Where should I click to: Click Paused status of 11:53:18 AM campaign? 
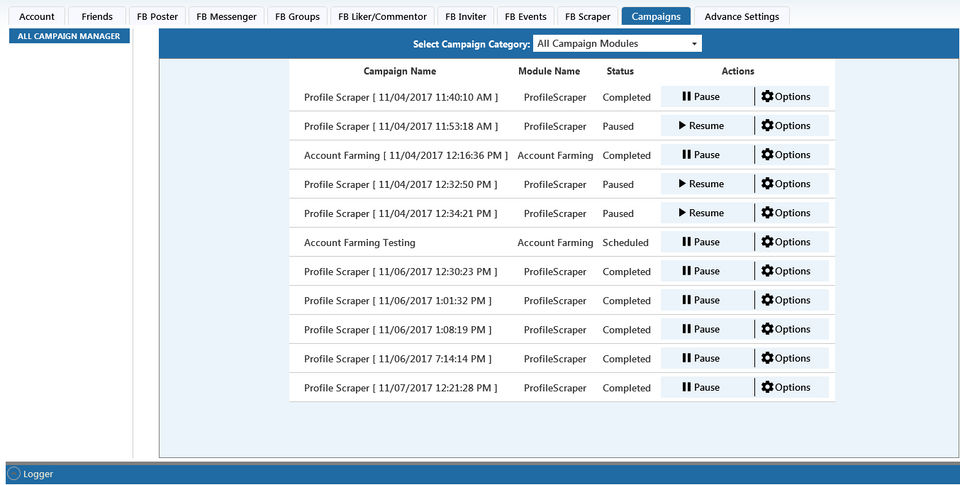[x=618, y=126]
